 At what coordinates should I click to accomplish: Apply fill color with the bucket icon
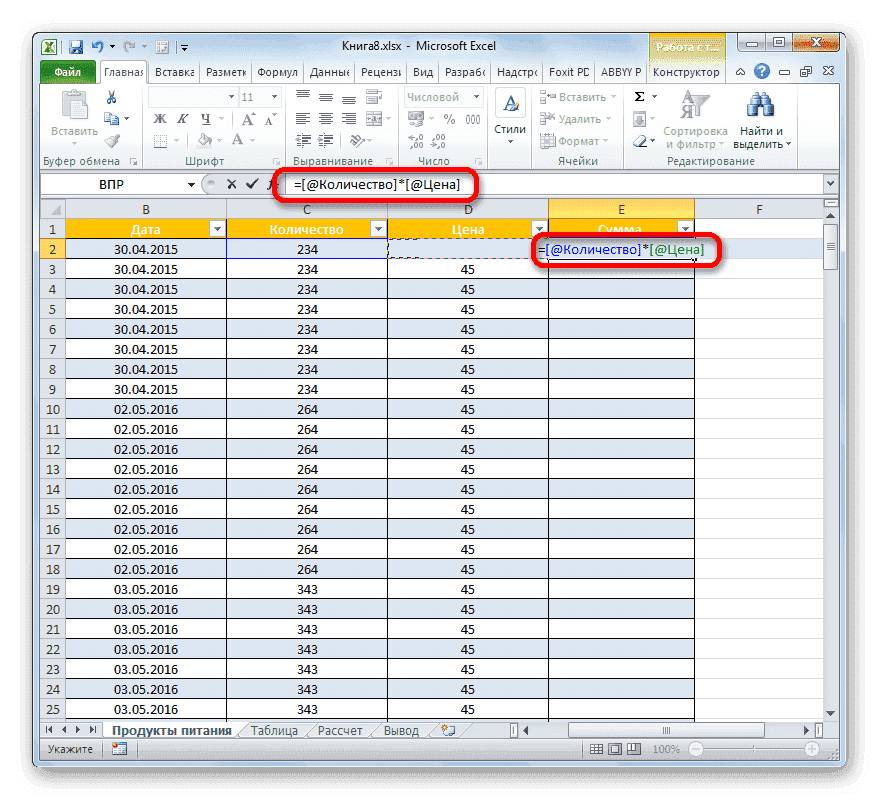click(204, 139)
